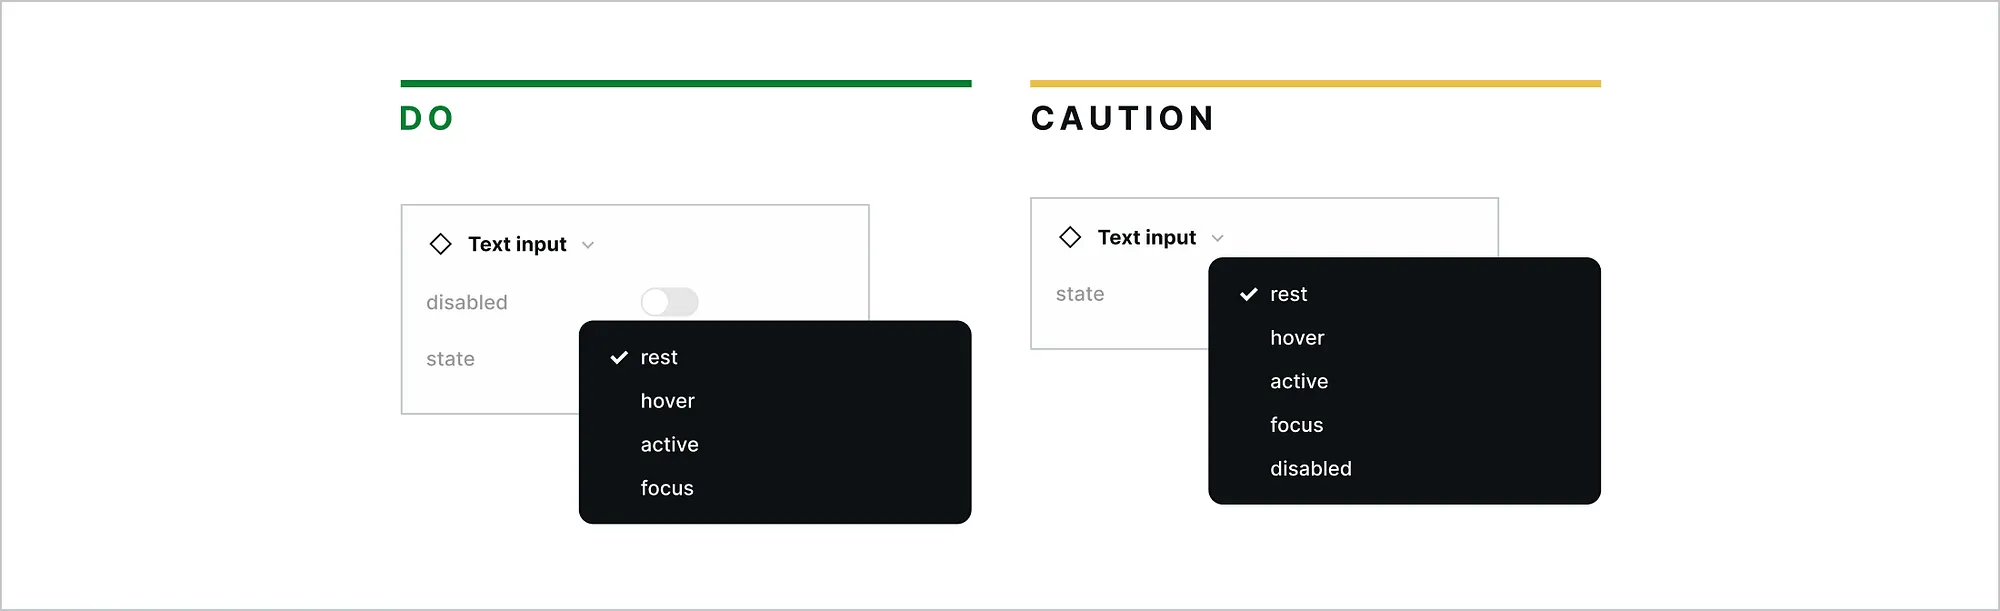The width and height of the screenshot is (2000, 611).
Task: Select hover in the DO state menu
Action: click(667, 401)
